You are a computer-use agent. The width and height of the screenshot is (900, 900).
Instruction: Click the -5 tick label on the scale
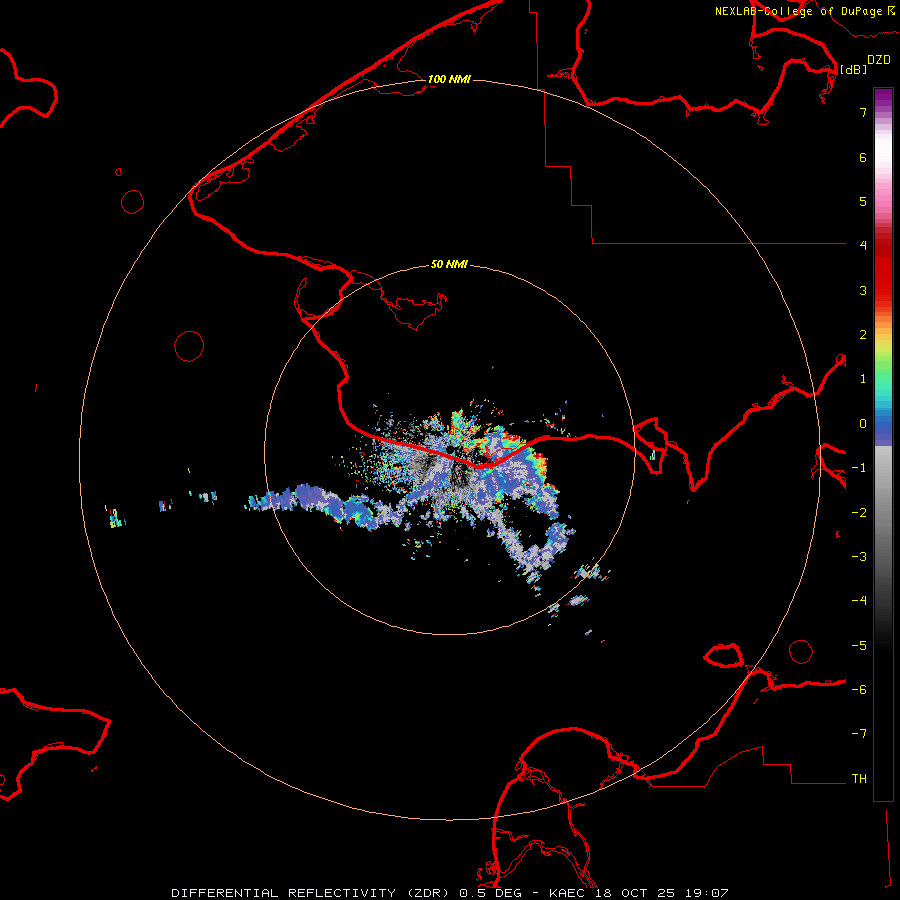pyautogui.click(x=859, y=646)
